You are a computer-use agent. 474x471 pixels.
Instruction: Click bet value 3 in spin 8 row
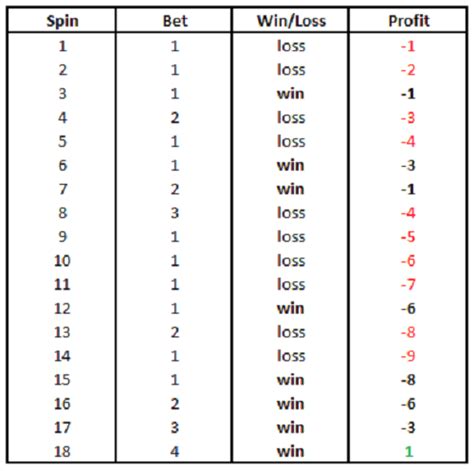[175, 213]
